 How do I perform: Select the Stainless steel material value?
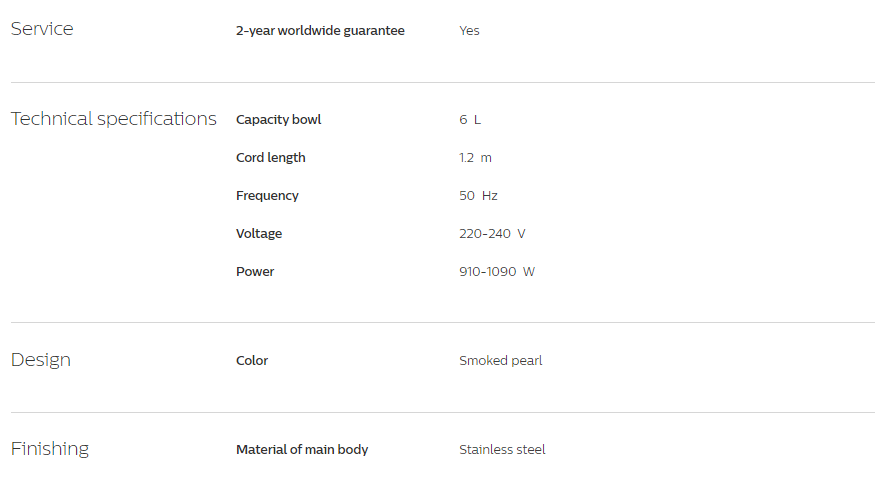point(502,450)
